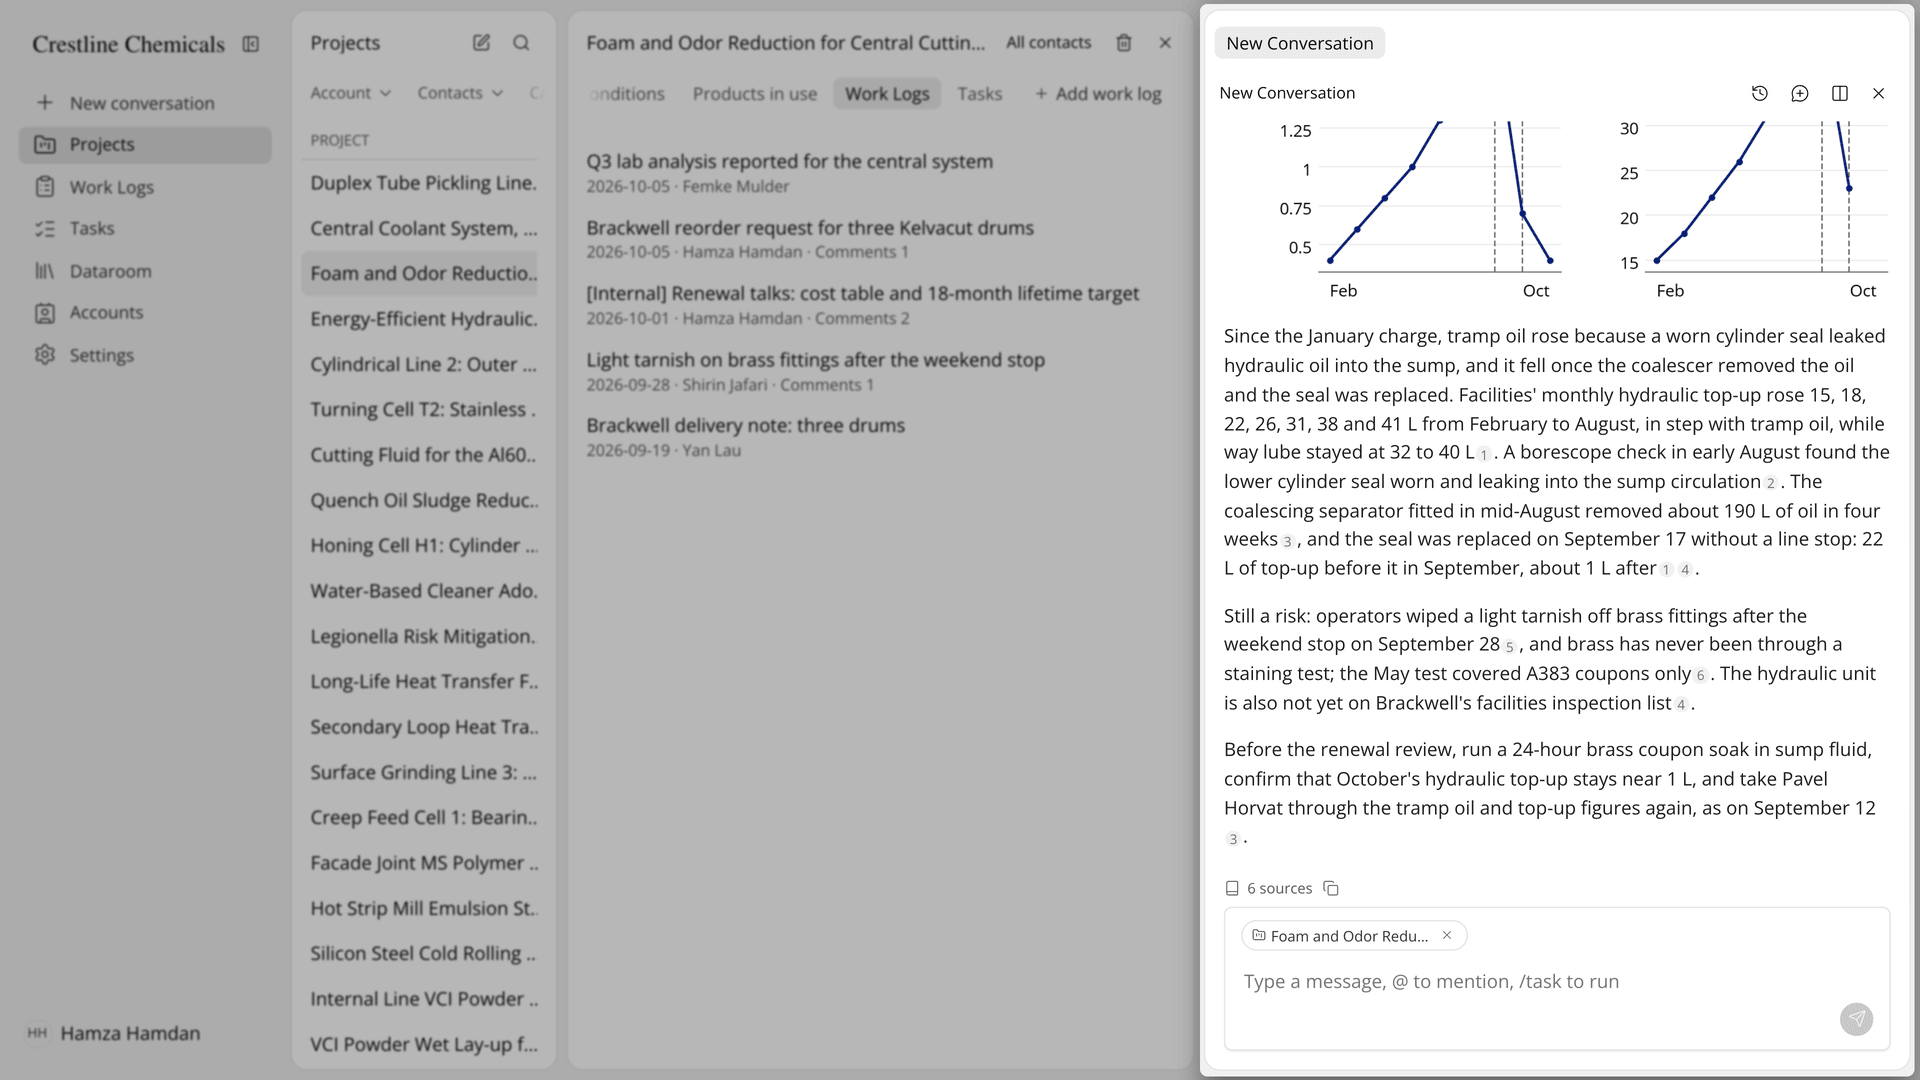
Task: Click the New Conversation tab chip
Action: [1299, 43]
